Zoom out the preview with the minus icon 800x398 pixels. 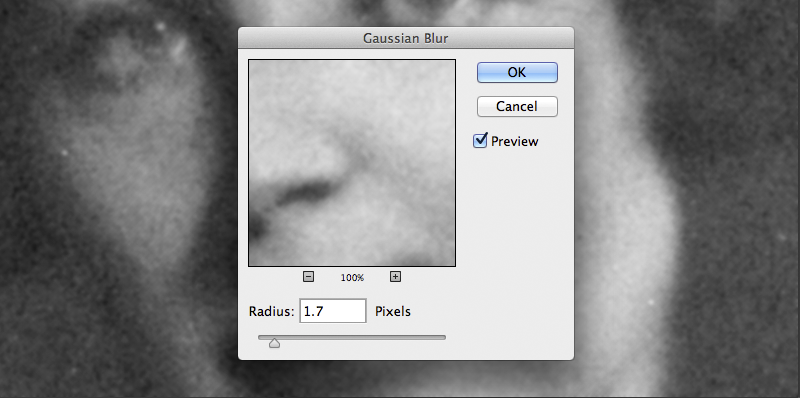pos(308,277)
